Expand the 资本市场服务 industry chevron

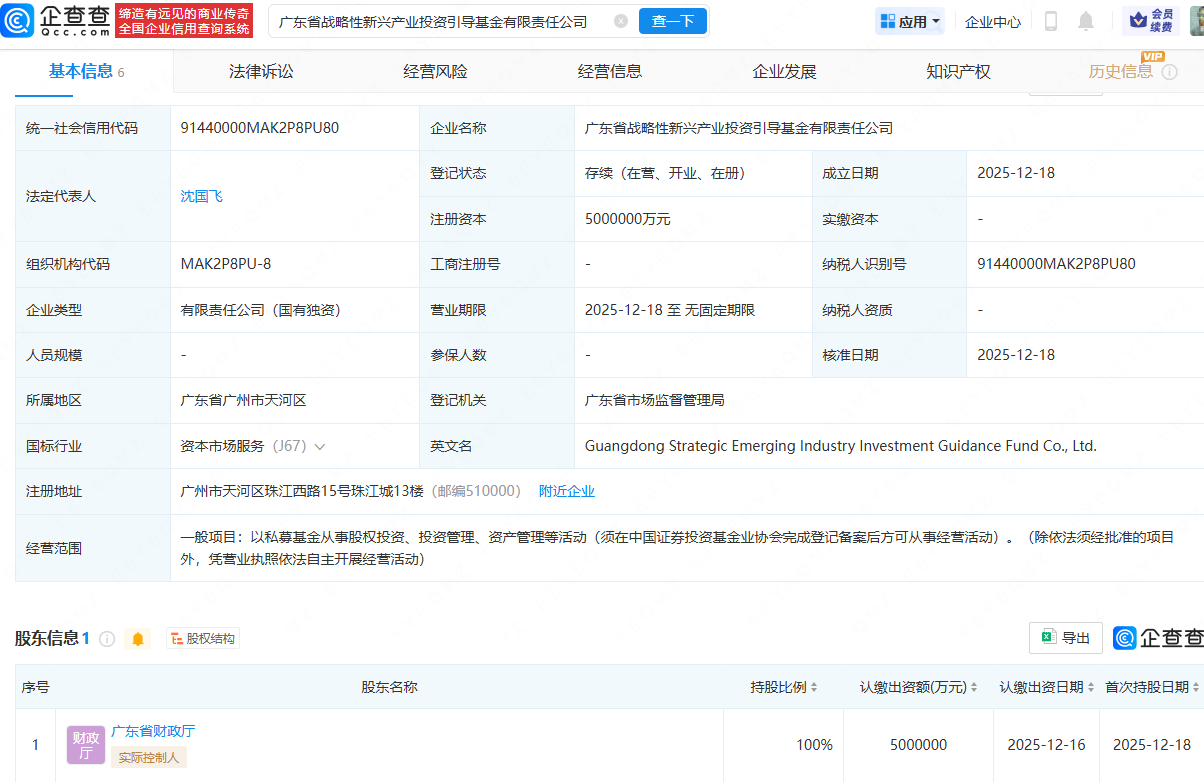coord(320,447)
